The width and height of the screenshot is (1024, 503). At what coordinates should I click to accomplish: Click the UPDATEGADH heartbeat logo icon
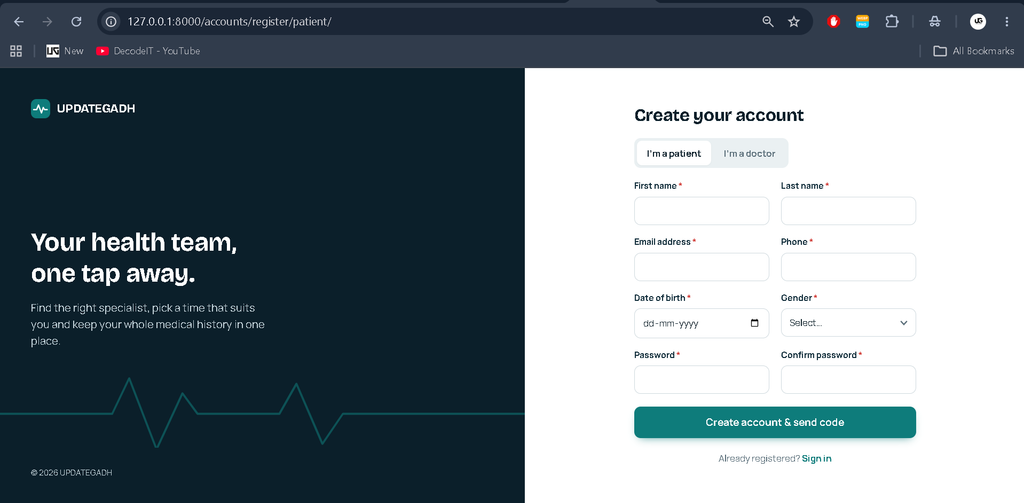click(40, 108)
